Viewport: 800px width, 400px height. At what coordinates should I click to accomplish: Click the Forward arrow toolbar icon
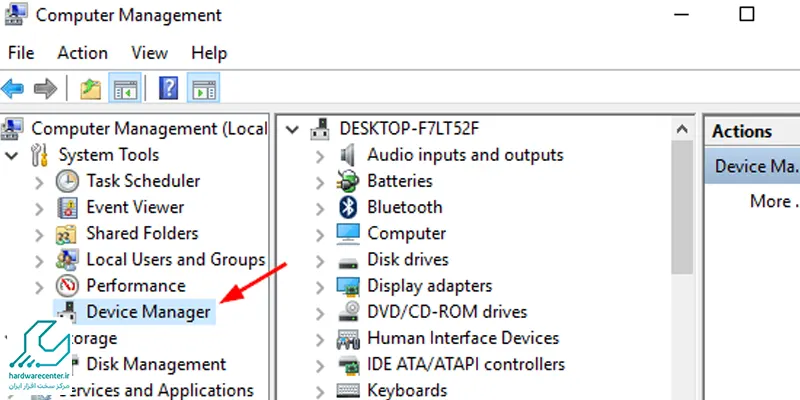pyautogui.click(x=45, y=89)
